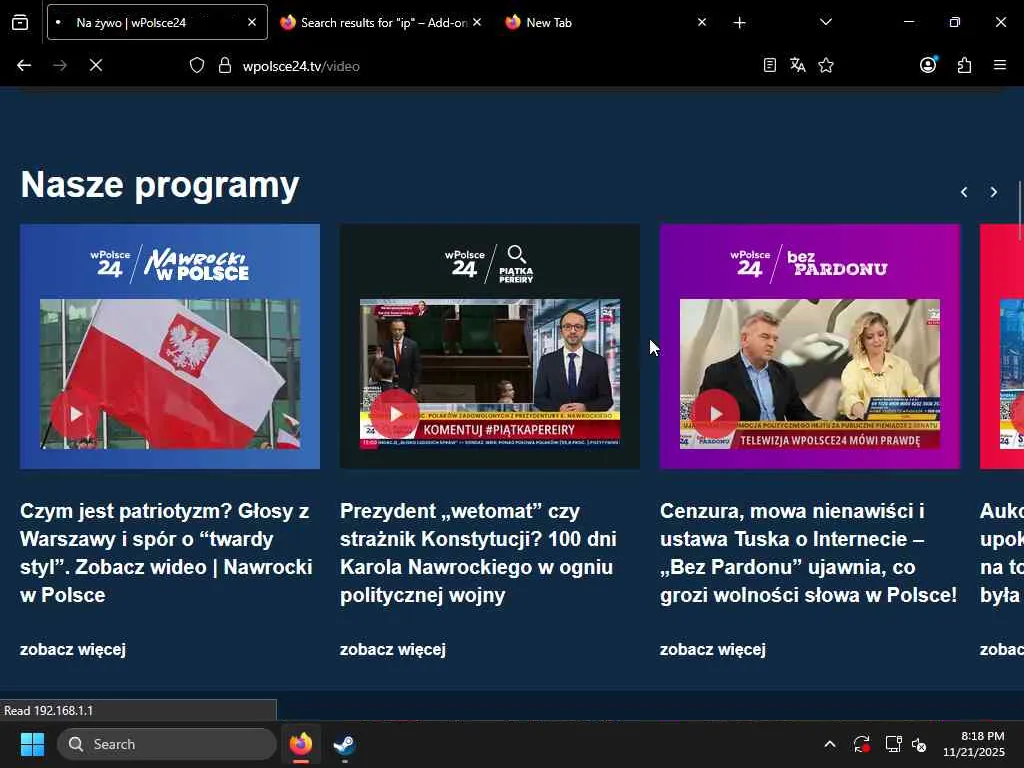Viewport: 1024px width, 768px height.
Task: Open Firefox account menu
Action: tap(928, 65)
